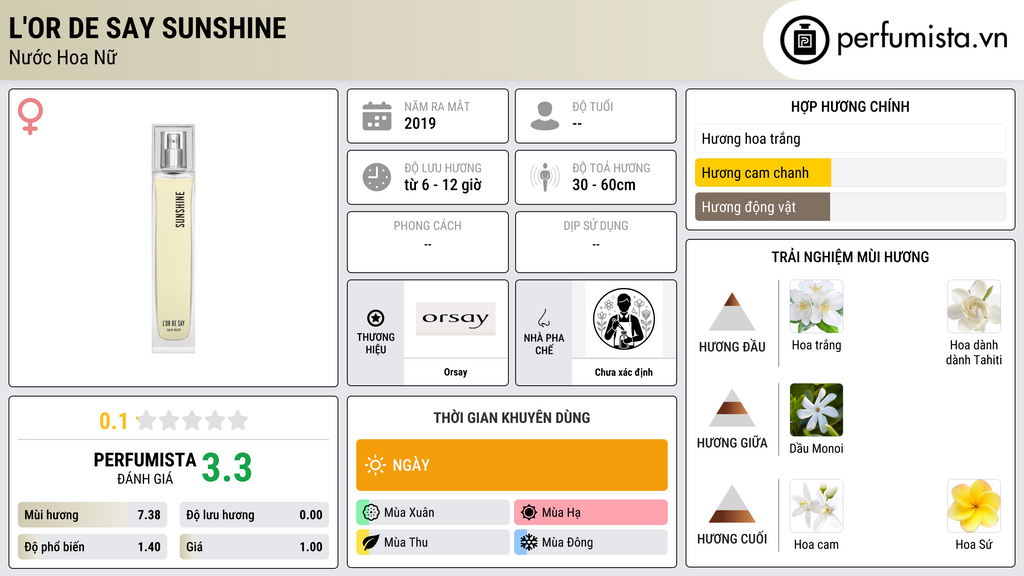Click the green 3.3 Perfumista score

point(227,468)
